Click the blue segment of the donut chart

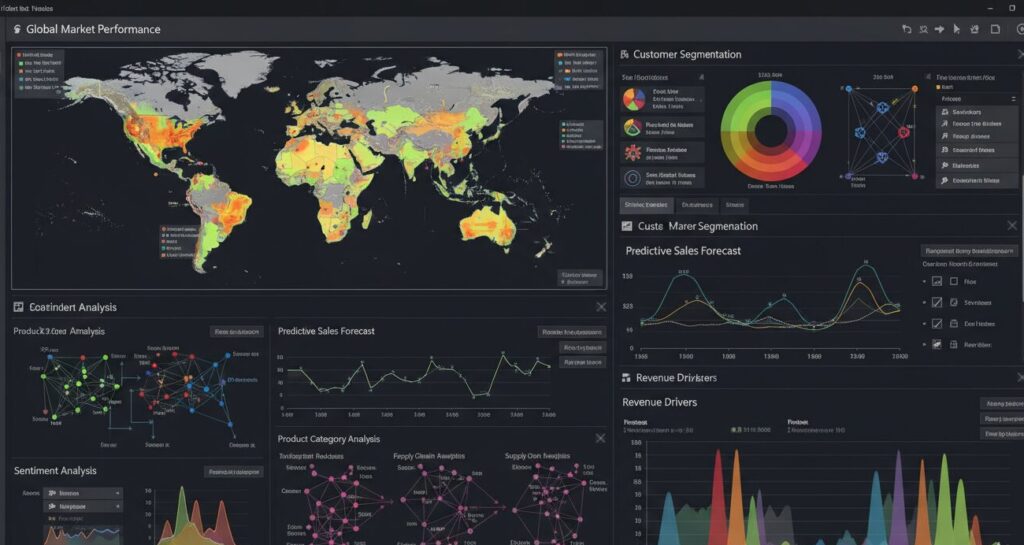point(801,112)
